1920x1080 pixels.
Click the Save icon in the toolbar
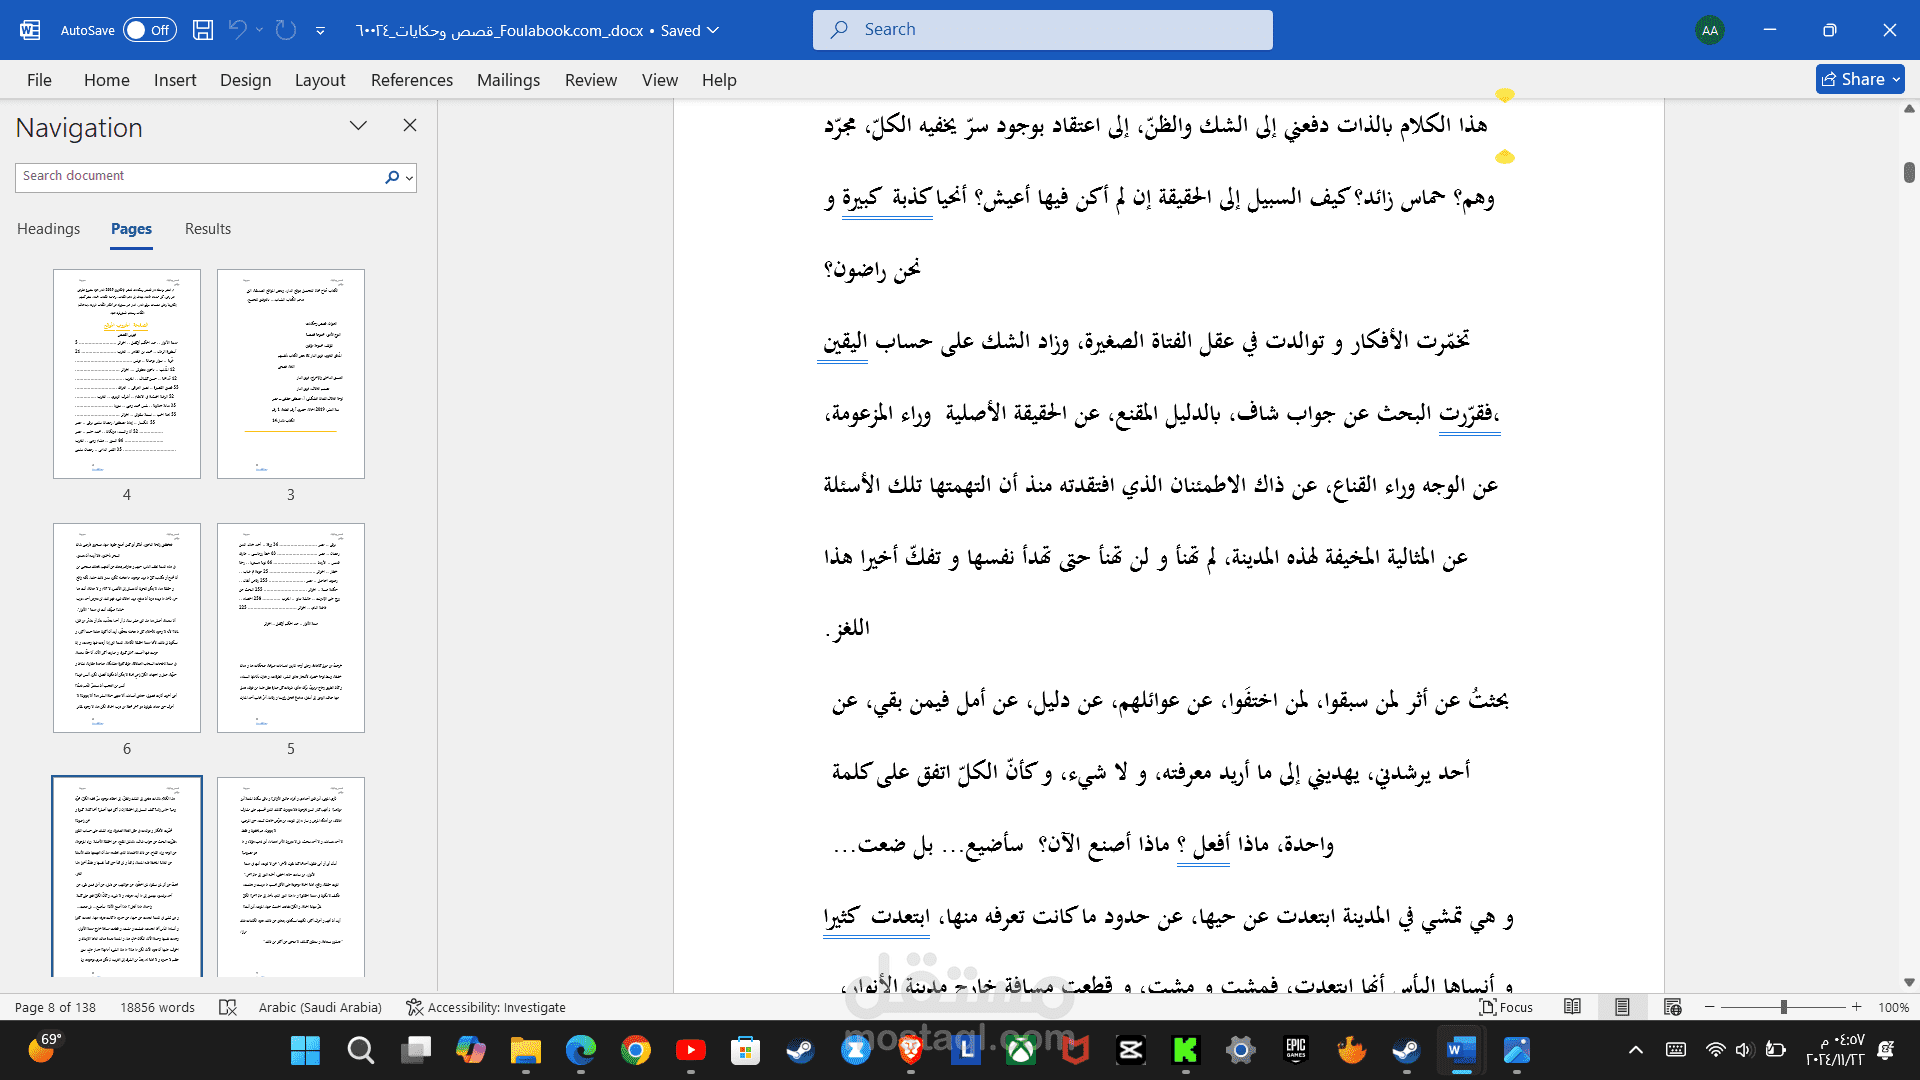click(203, 29)
